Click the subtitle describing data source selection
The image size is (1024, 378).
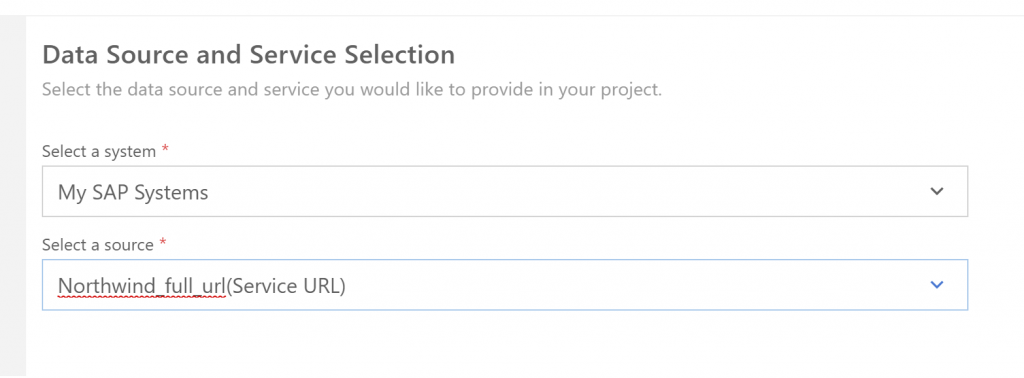pos(352,89)
